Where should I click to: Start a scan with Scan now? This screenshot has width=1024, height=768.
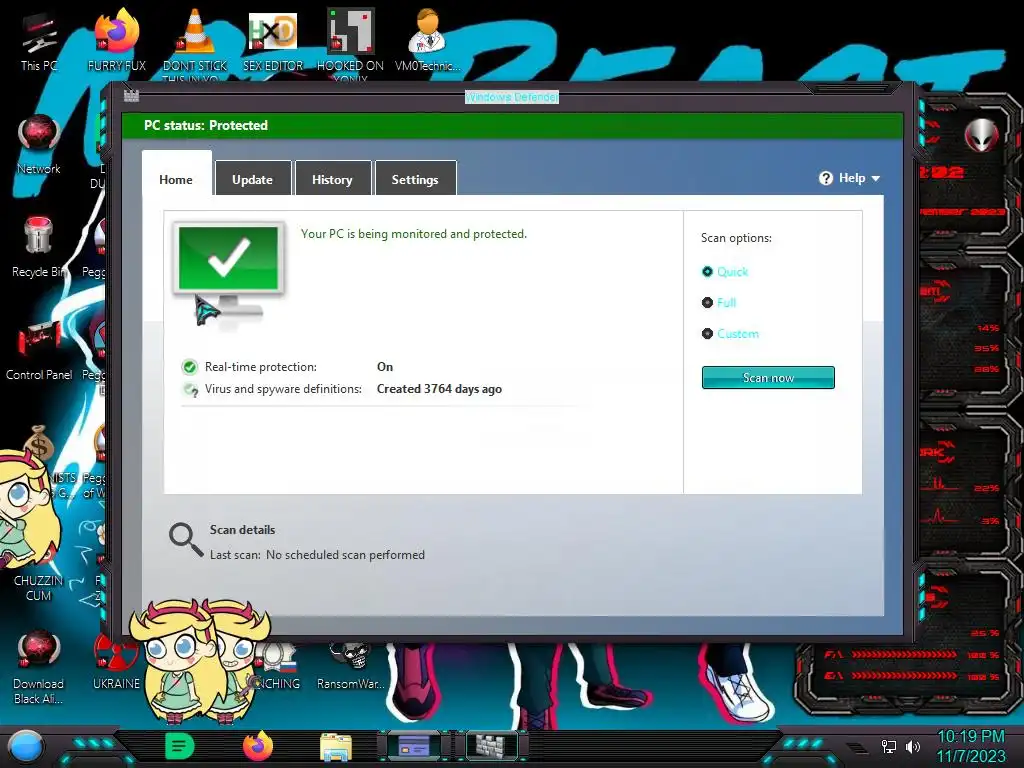click(768, 377)
